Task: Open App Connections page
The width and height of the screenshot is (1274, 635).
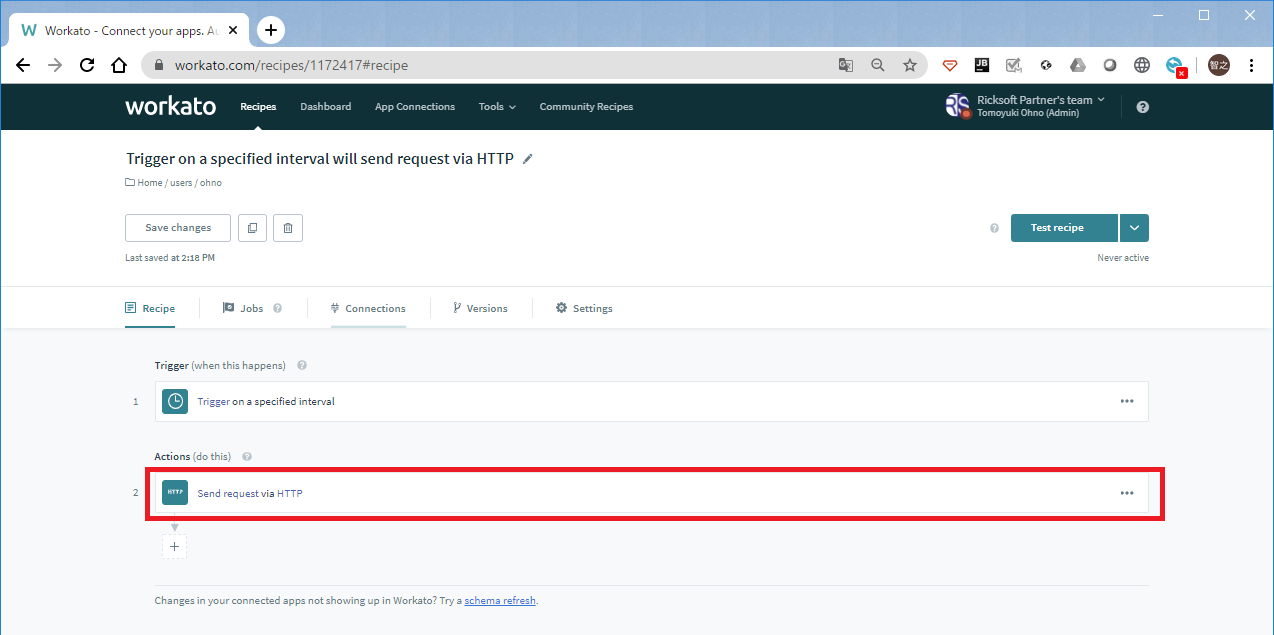Action: click(415, 107)
